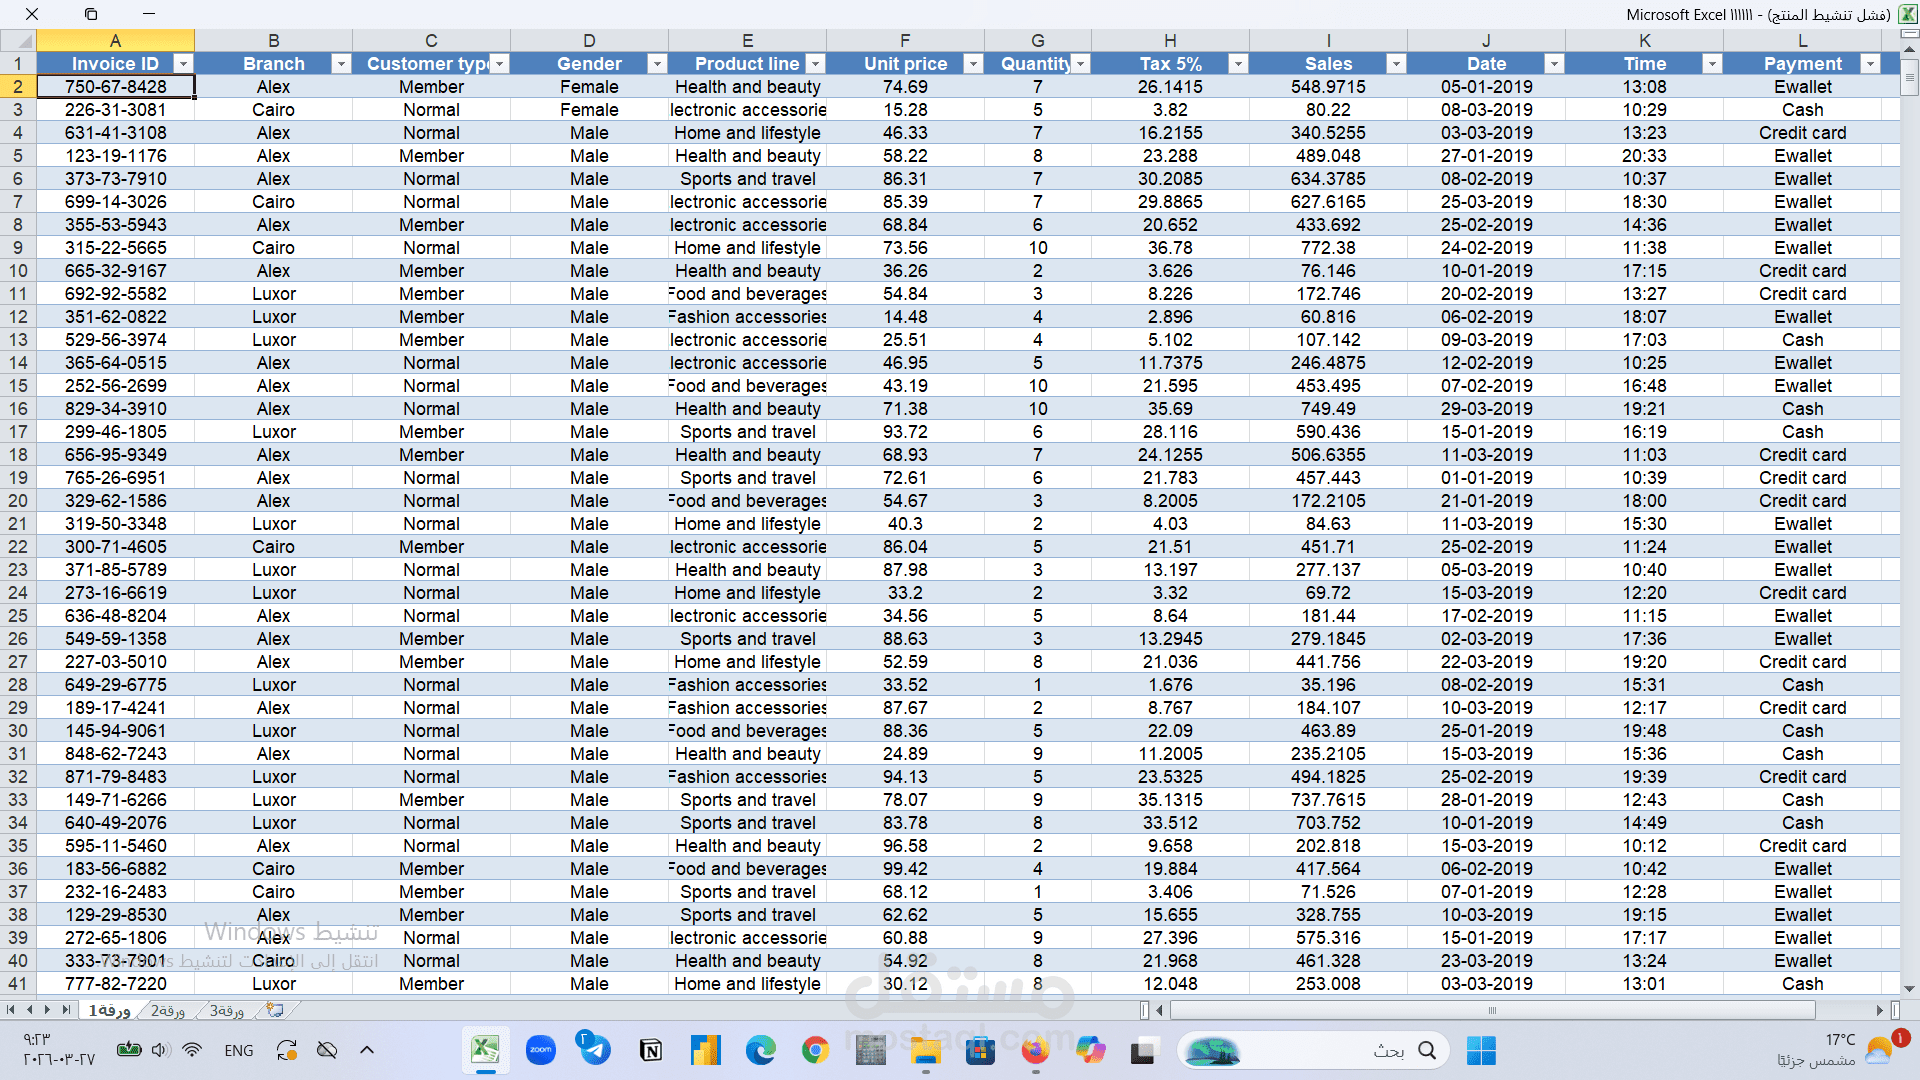Click the vertical scrollbar down arrow

(x=1909, y=989)
